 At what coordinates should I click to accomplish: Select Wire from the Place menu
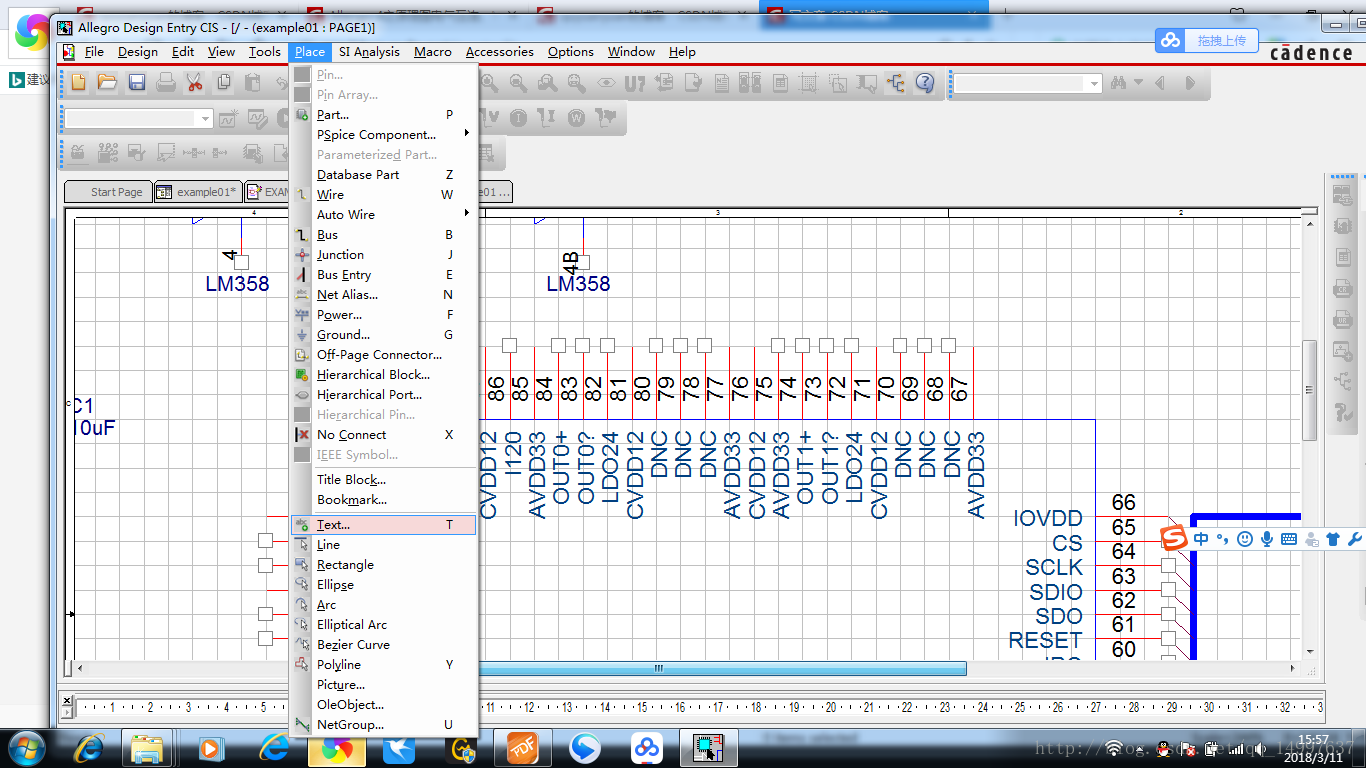pos(384,195)
